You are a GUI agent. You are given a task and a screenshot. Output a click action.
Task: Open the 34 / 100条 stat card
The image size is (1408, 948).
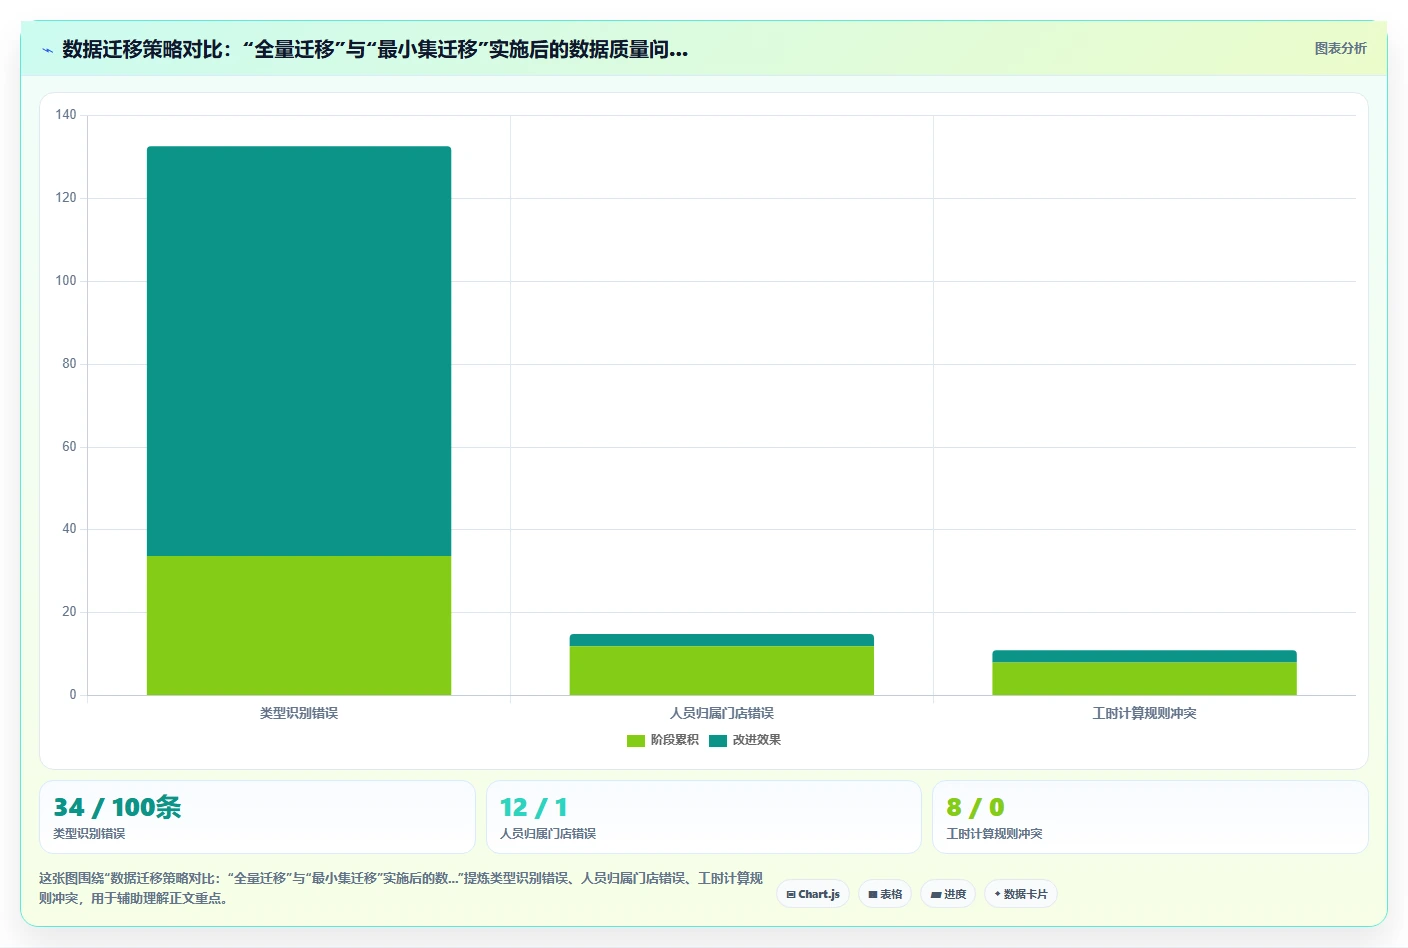(x=257, y=817)
